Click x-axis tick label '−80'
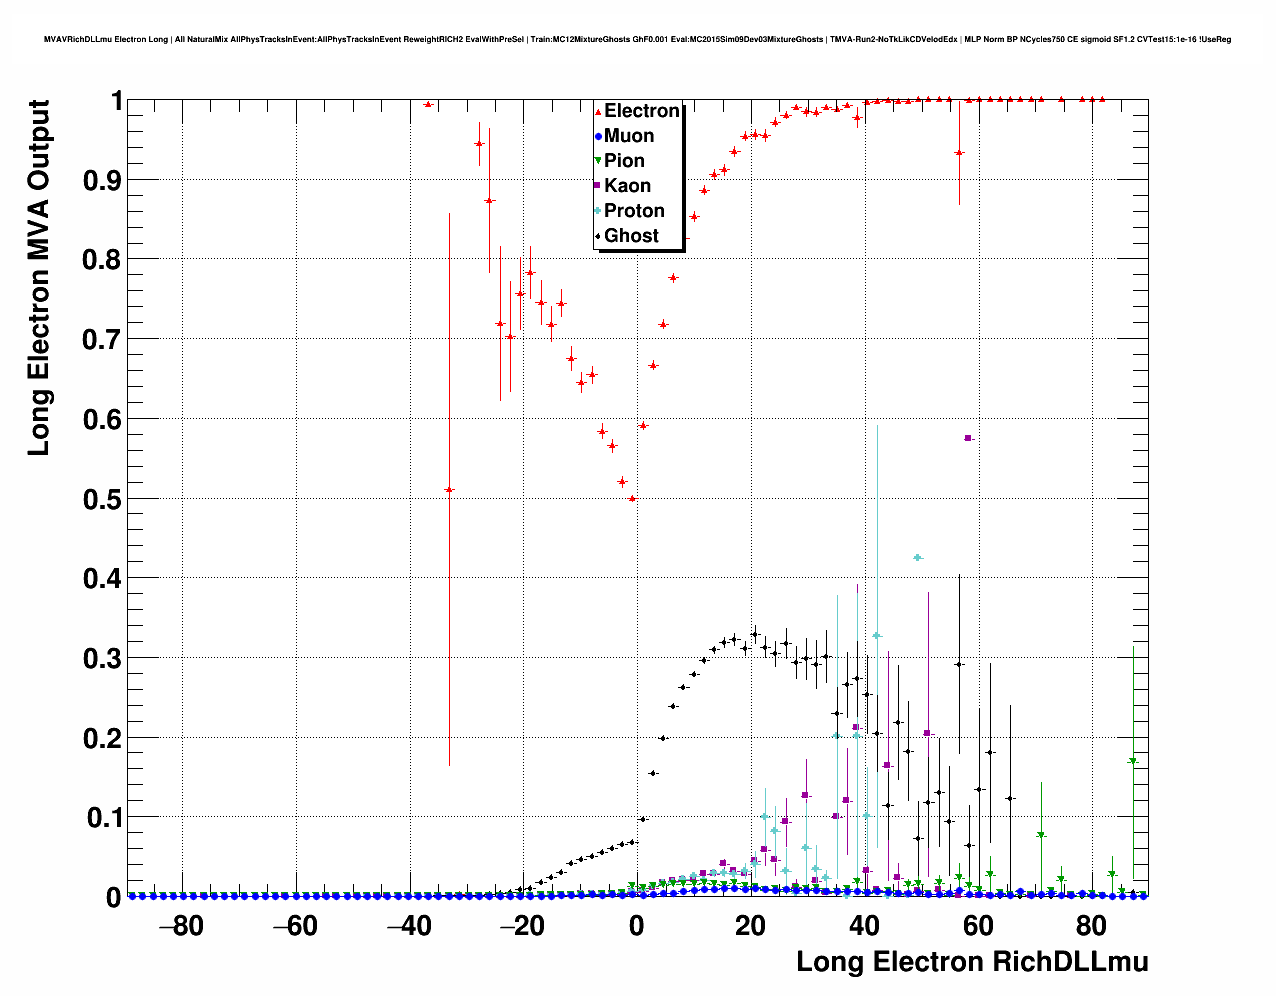The width and height of the screenshot is (1276, 996). pyautogui.click(x=181, y=926)
